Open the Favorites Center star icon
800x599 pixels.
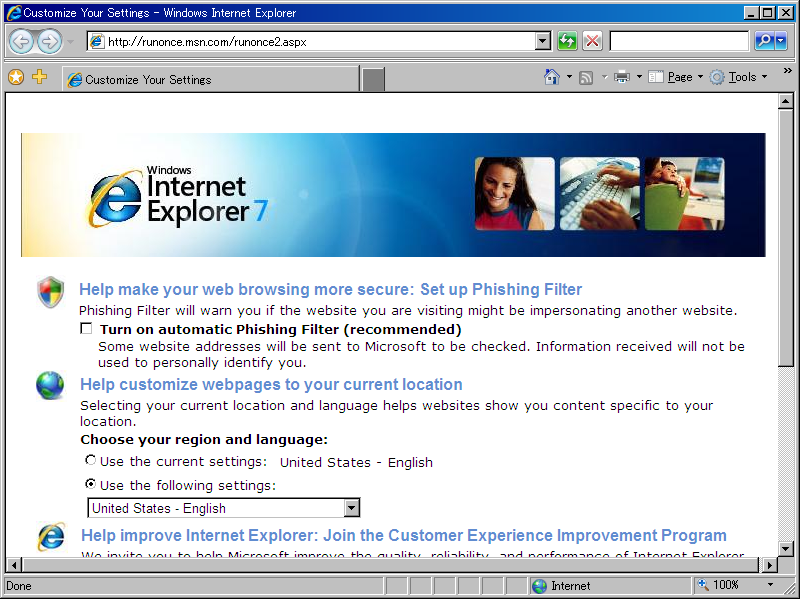point(16,78)
